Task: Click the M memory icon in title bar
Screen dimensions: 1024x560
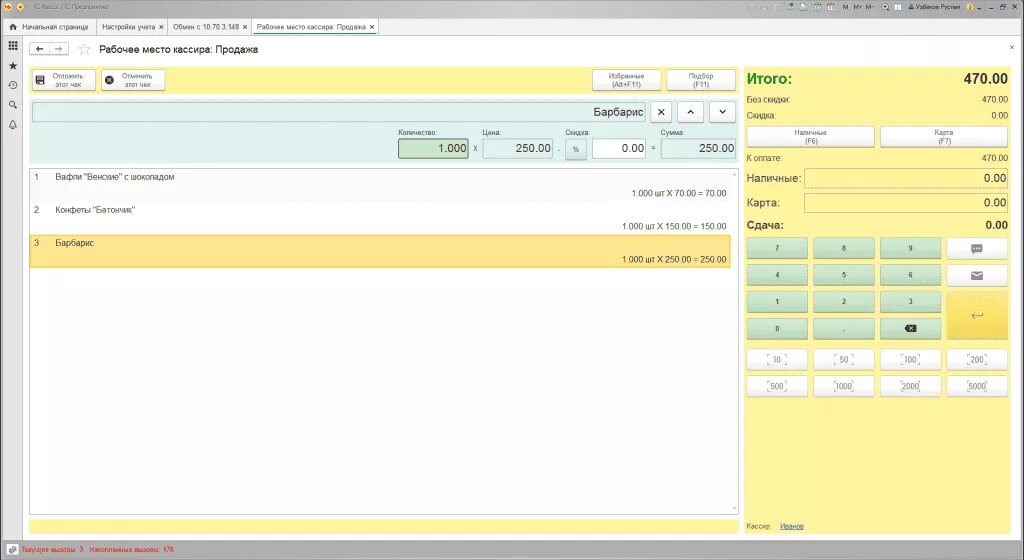Action: click(x=846, y=7)
